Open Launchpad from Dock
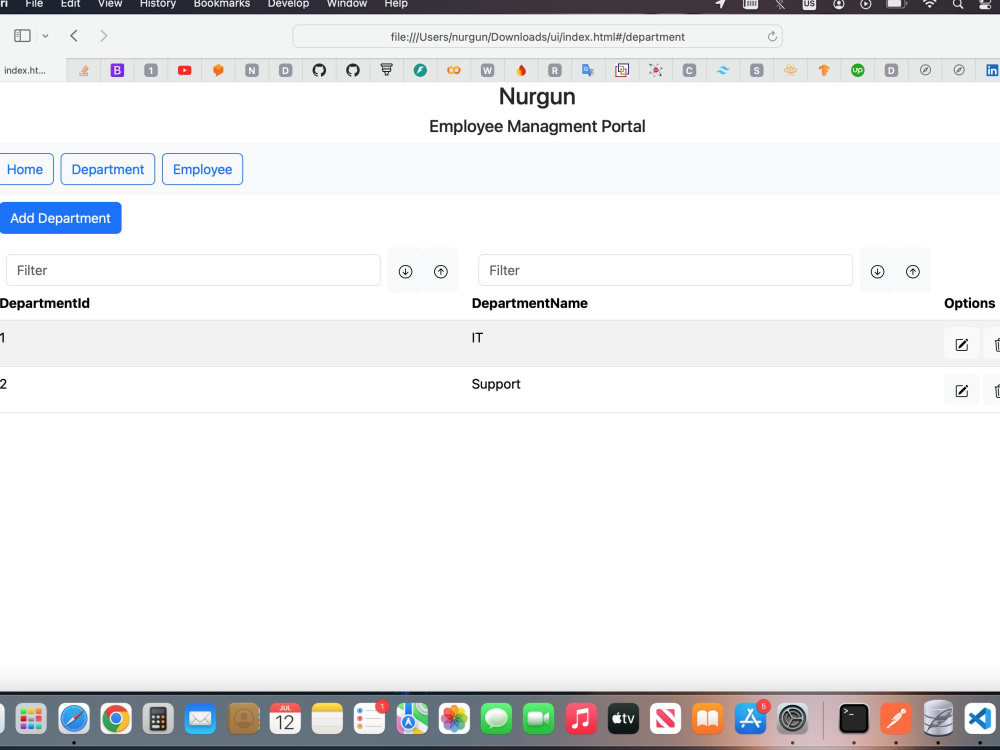 (x=31, y=719)
